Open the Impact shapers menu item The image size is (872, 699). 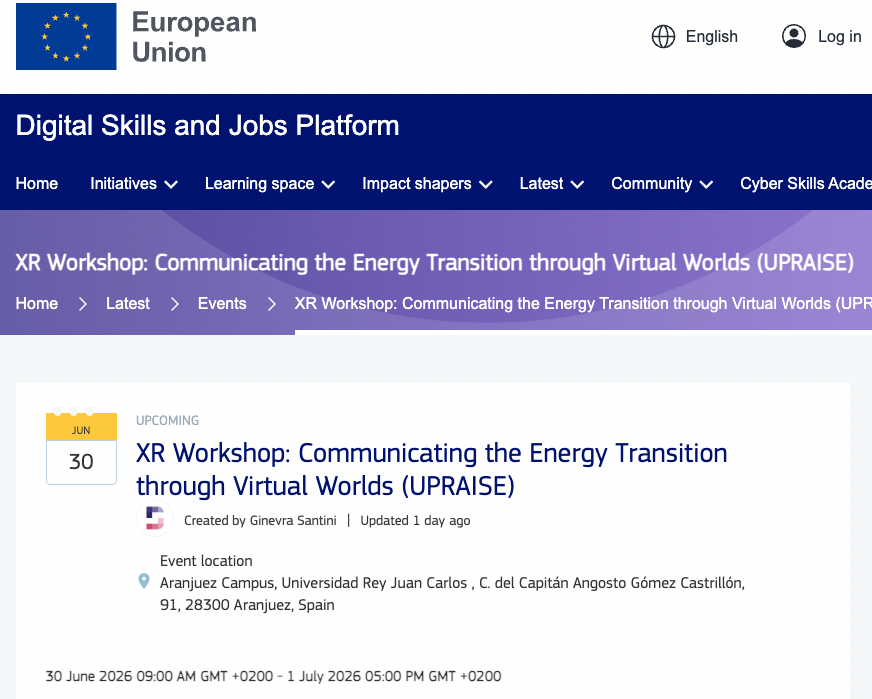click(x=417, y=184)
